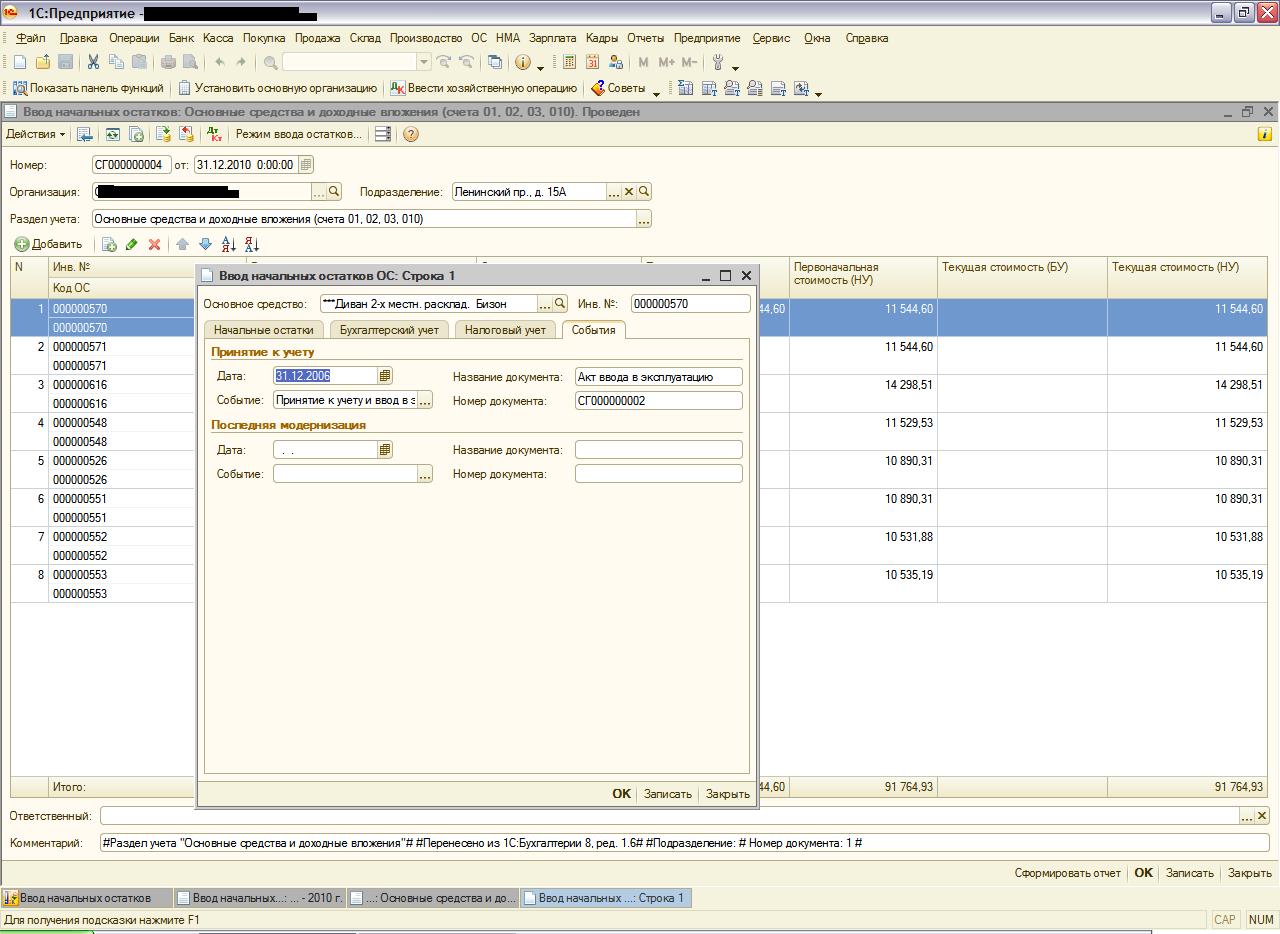Sort ascending with the А-Я icon
1280x934 pixels.
coord(228,244)
